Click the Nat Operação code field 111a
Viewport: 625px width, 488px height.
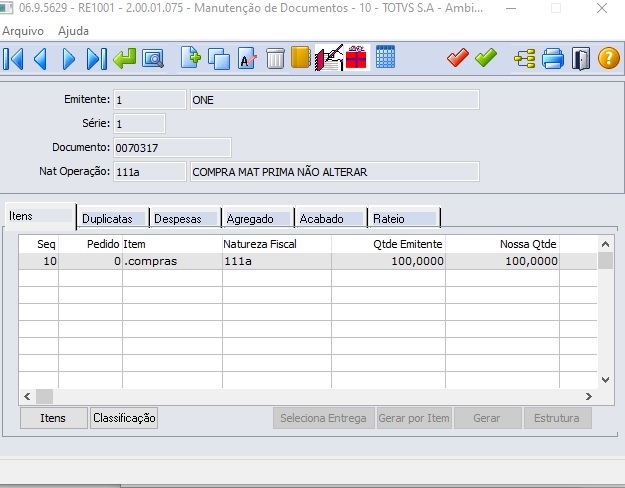tap(149, 171)
